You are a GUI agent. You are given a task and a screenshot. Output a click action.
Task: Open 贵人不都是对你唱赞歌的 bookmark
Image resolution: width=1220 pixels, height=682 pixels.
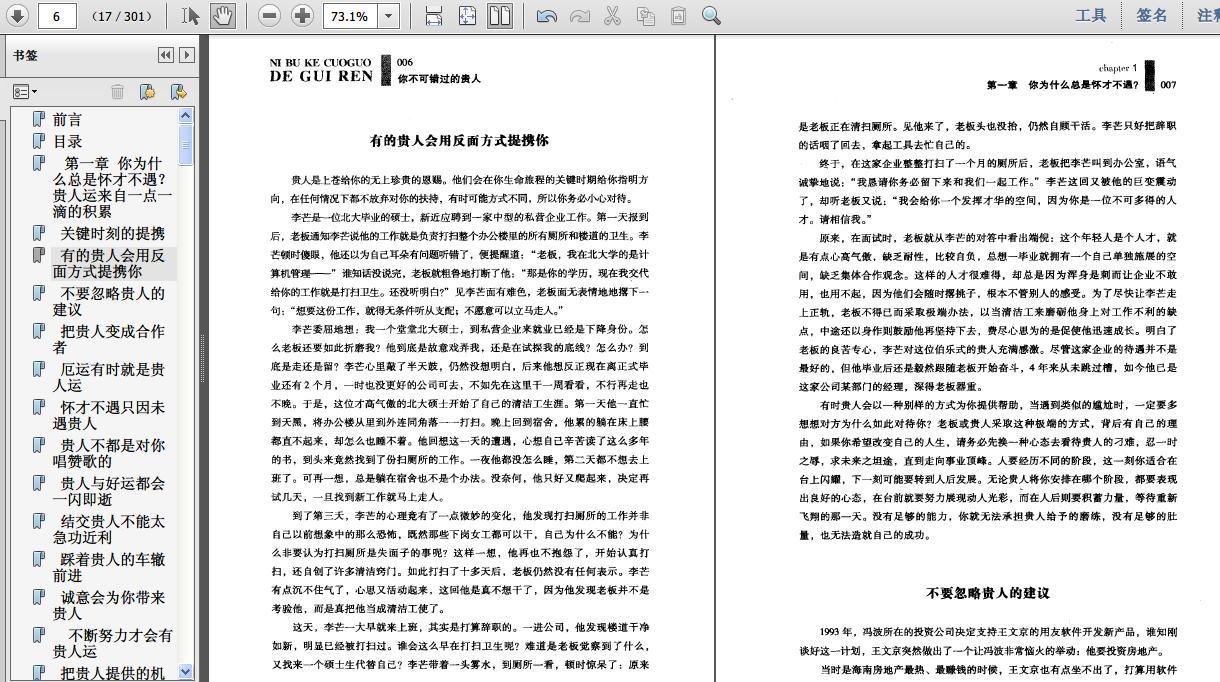coord(109,453)
